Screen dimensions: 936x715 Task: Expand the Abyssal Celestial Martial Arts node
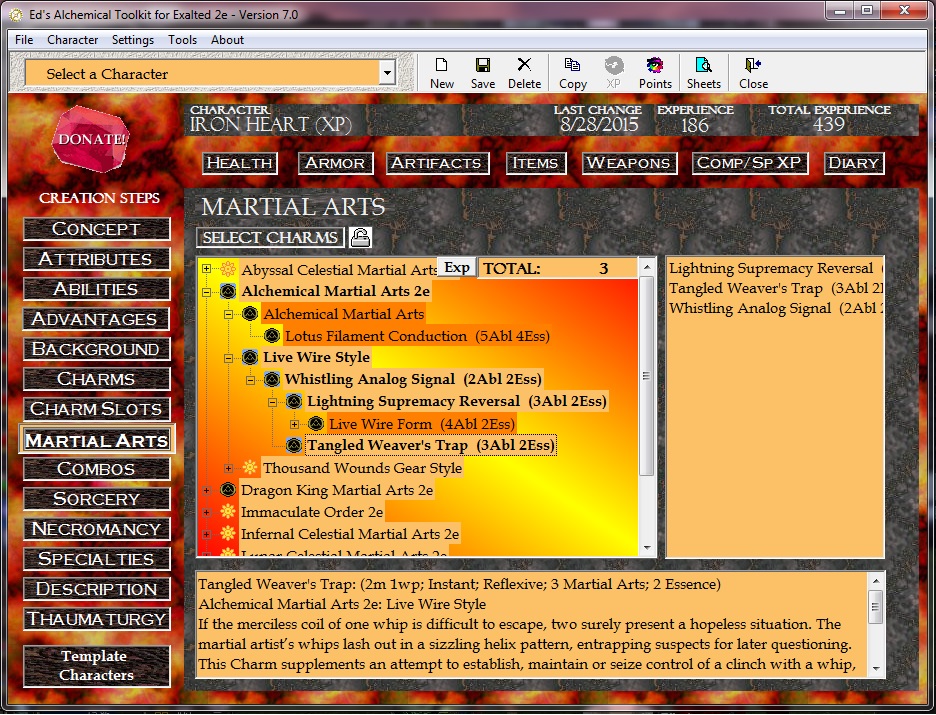pos(207,269)
